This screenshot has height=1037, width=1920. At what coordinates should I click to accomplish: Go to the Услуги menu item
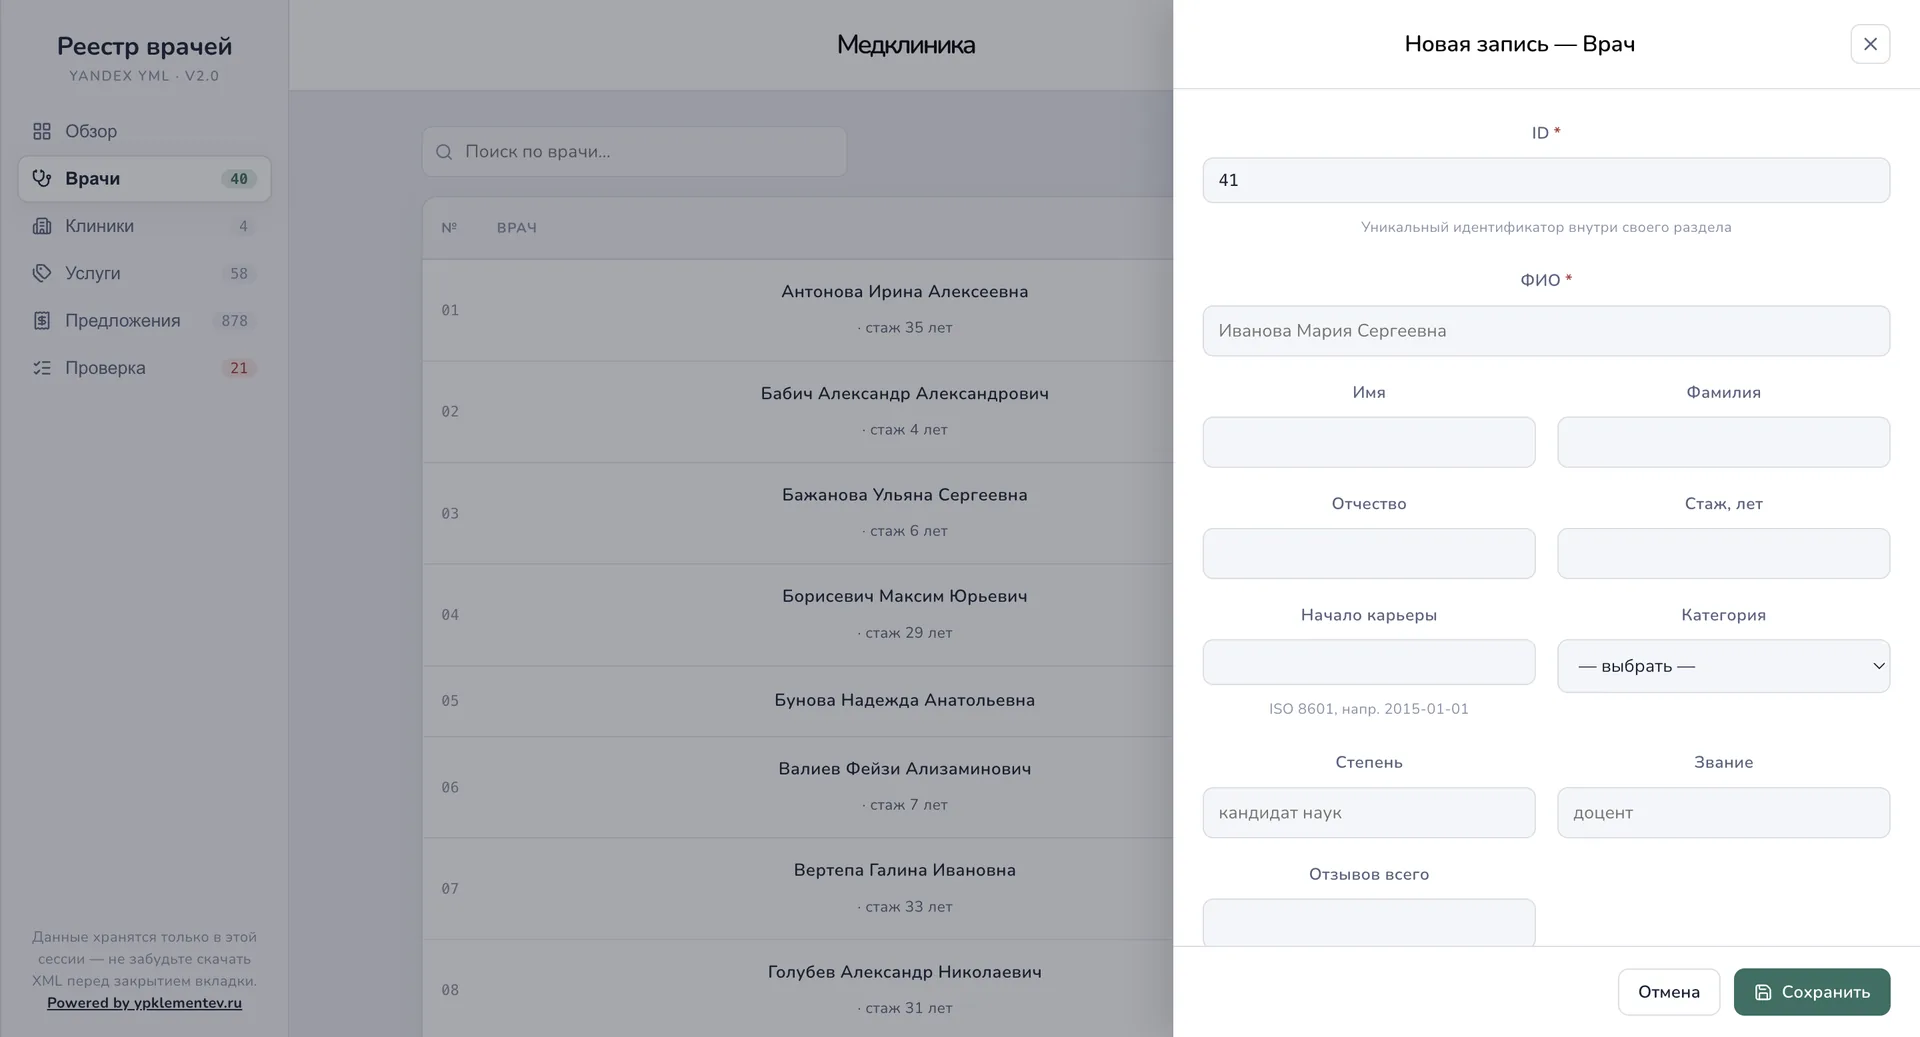[144, 273]
